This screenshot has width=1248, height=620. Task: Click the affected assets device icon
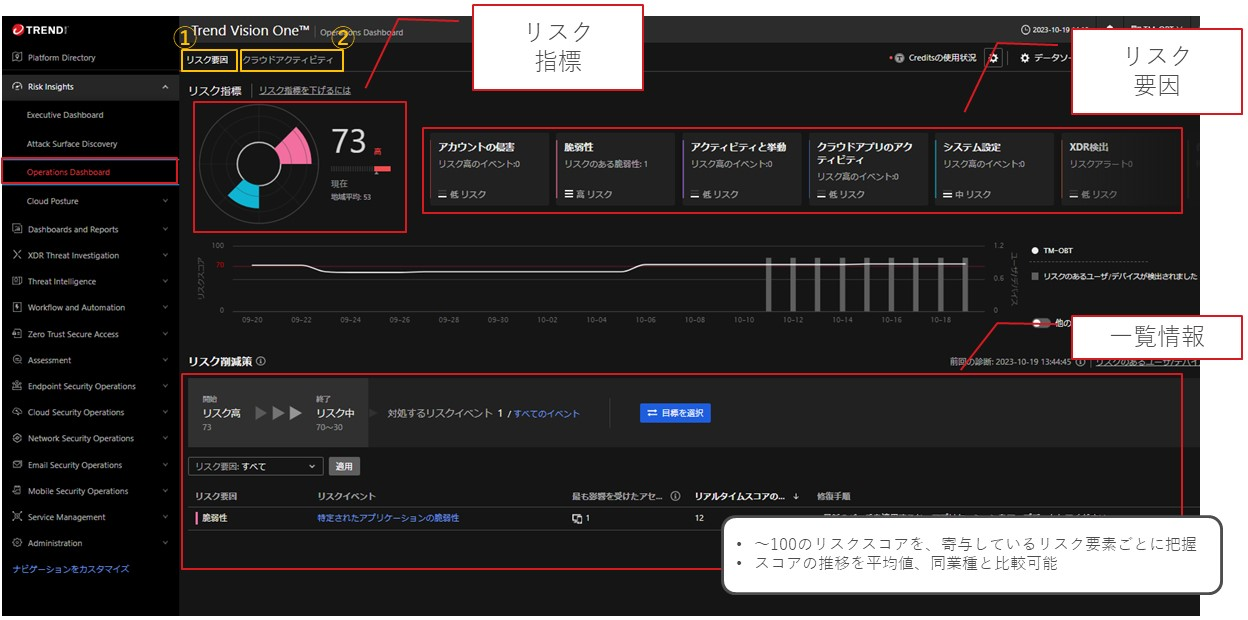tap(577, 518)
